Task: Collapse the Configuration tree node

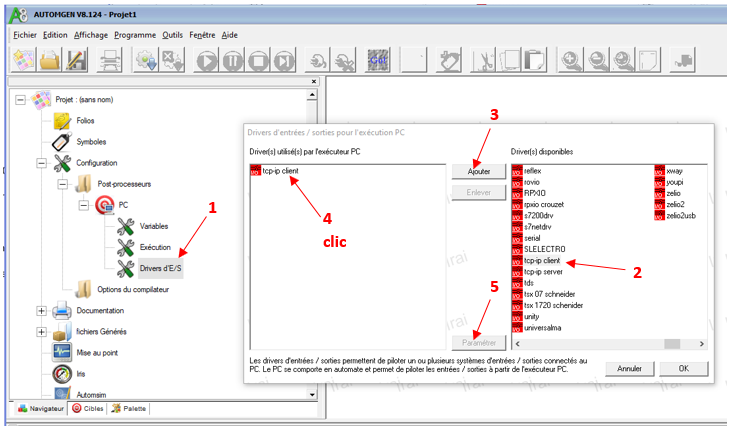Action: 41,163
